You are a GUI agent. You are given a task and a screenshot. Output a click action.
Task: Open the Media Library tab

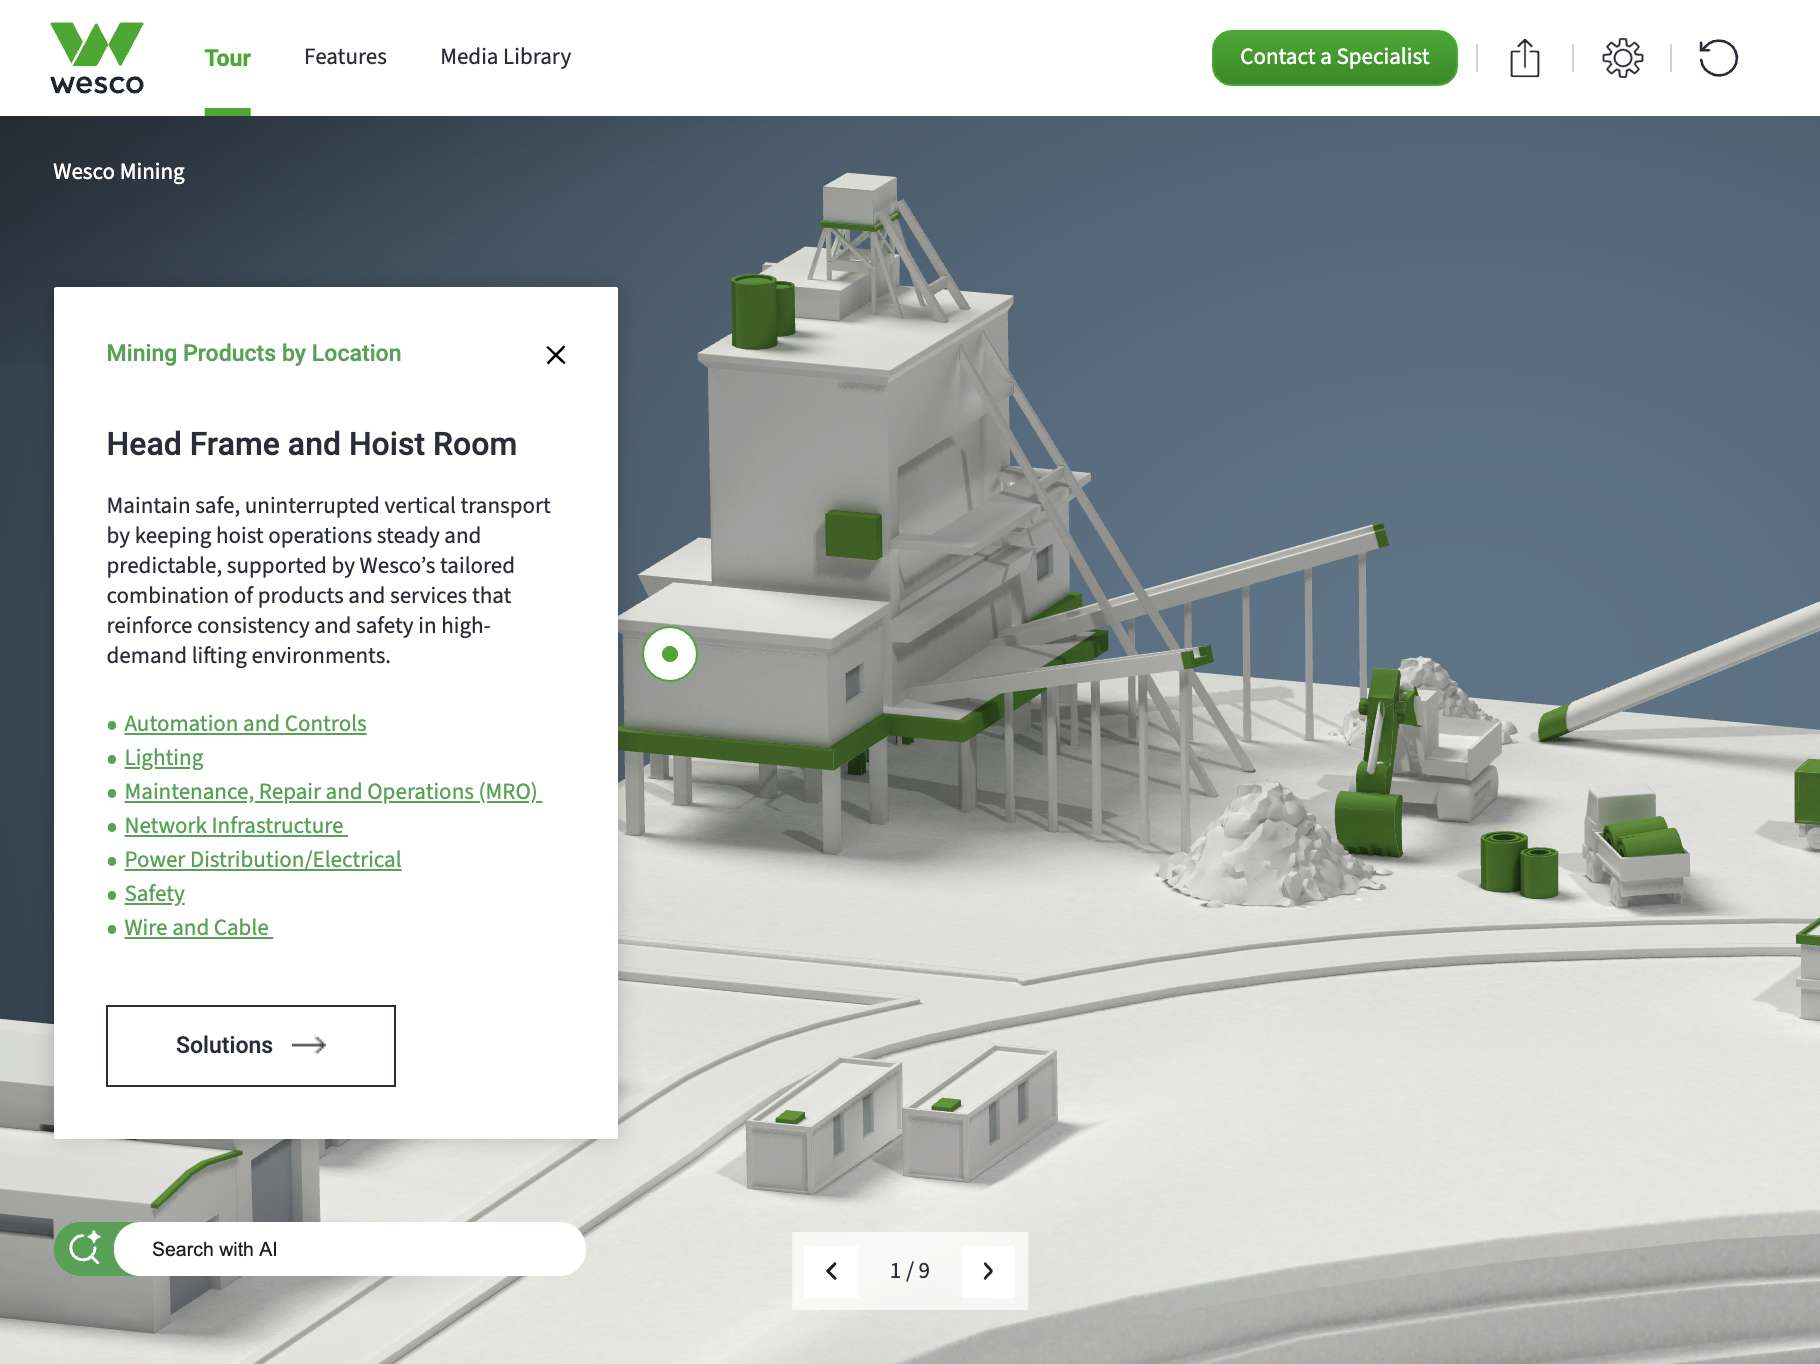coord(506,57)
